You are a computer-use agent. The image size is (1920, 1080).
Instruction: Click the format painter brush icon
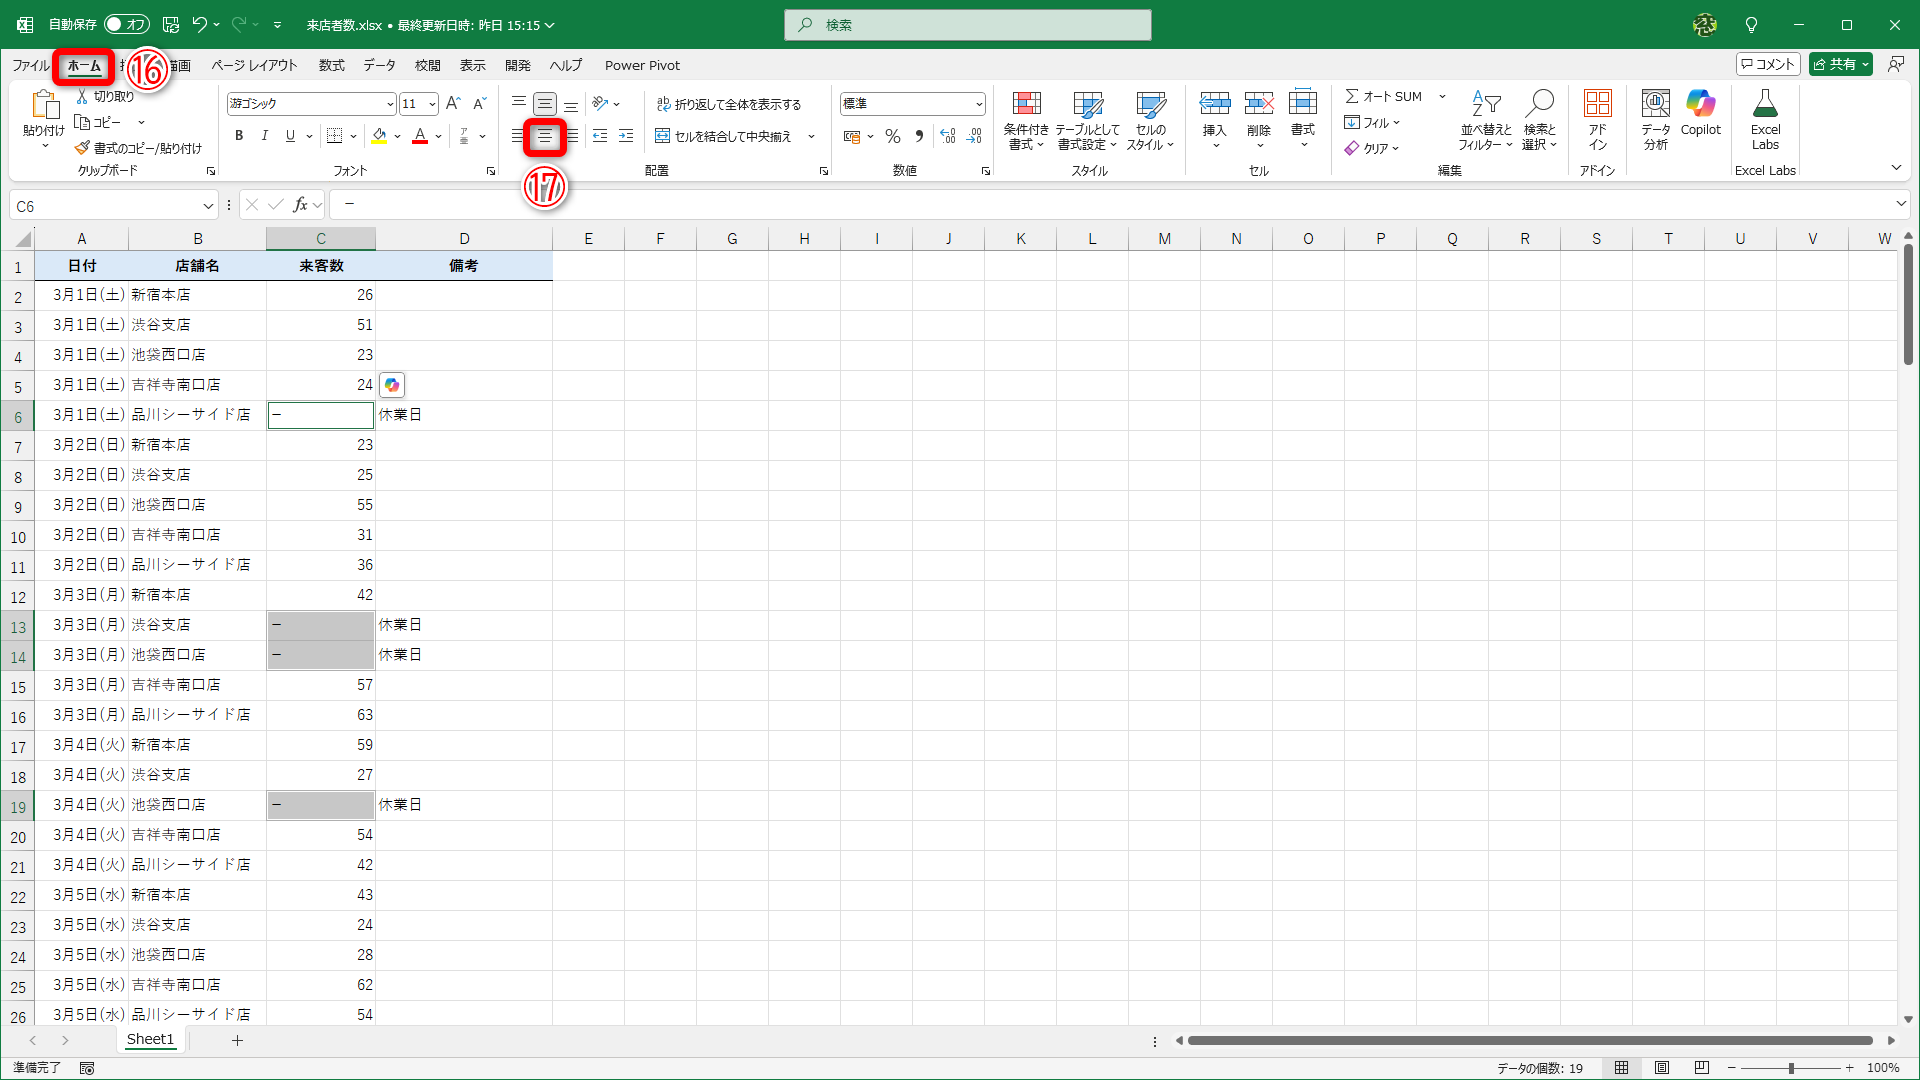tap(83, 148)
